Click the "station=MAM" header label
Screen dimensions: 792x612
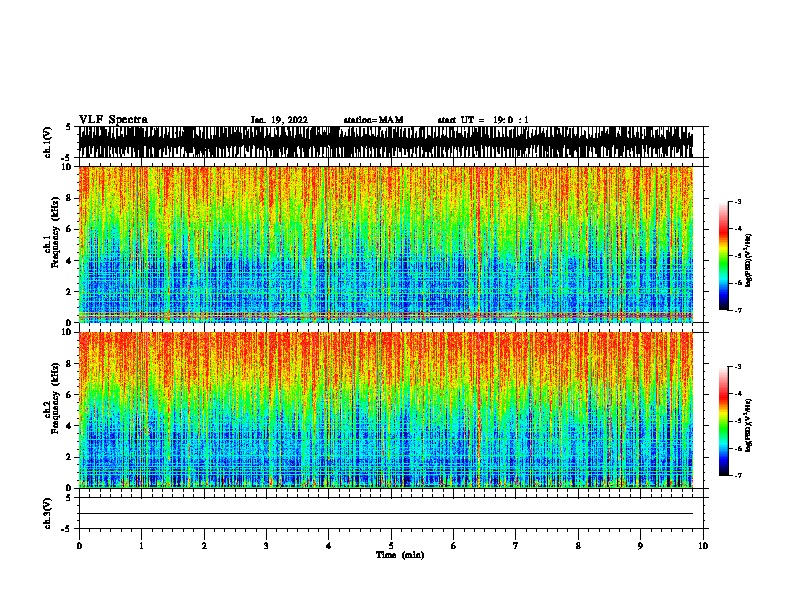coord(373,120)
